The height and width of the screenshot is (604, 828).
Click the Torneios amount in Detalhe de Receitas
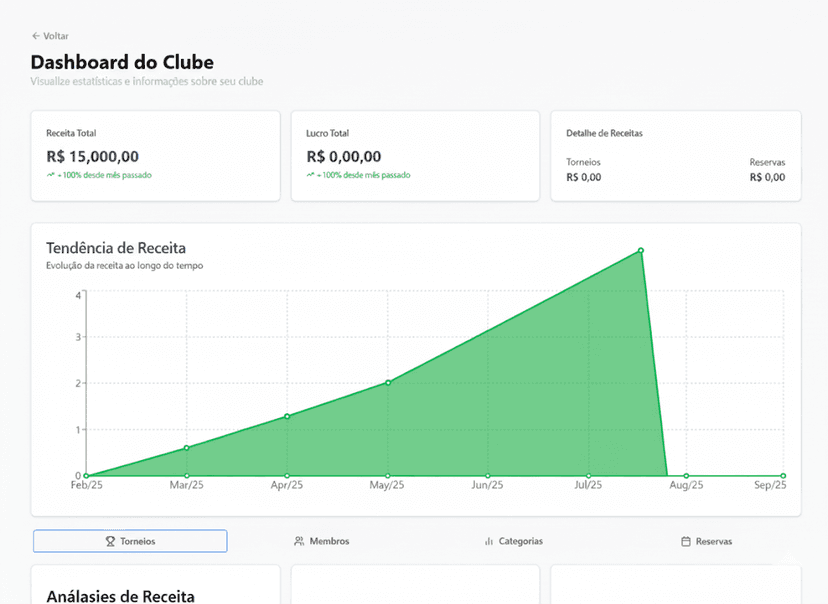(x=583, y=178)
